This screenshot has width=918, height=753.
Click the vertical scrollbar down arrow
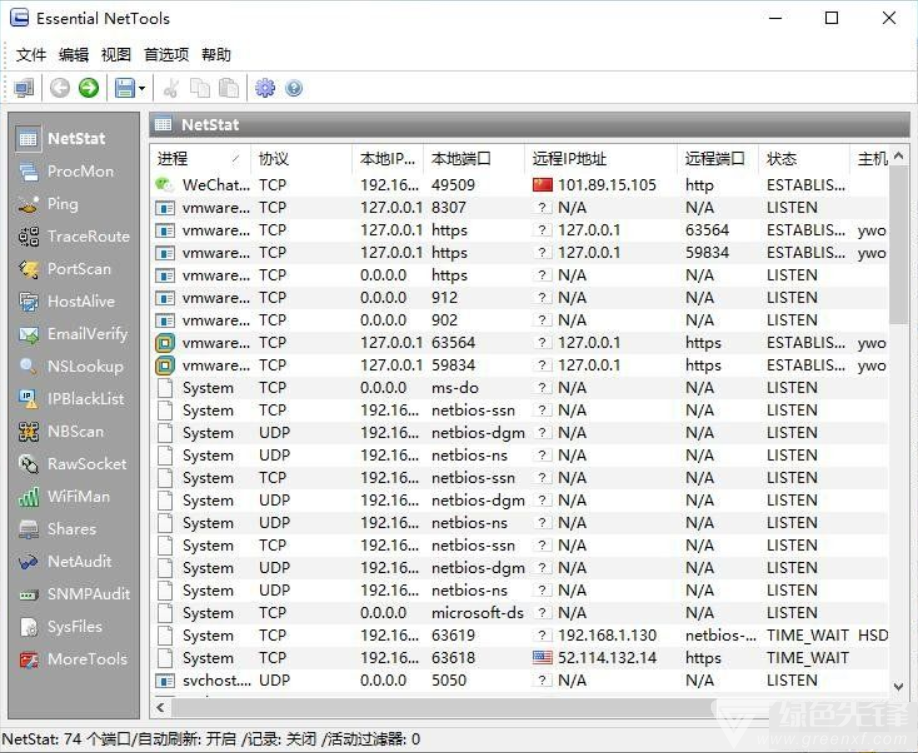click(899, 687)
